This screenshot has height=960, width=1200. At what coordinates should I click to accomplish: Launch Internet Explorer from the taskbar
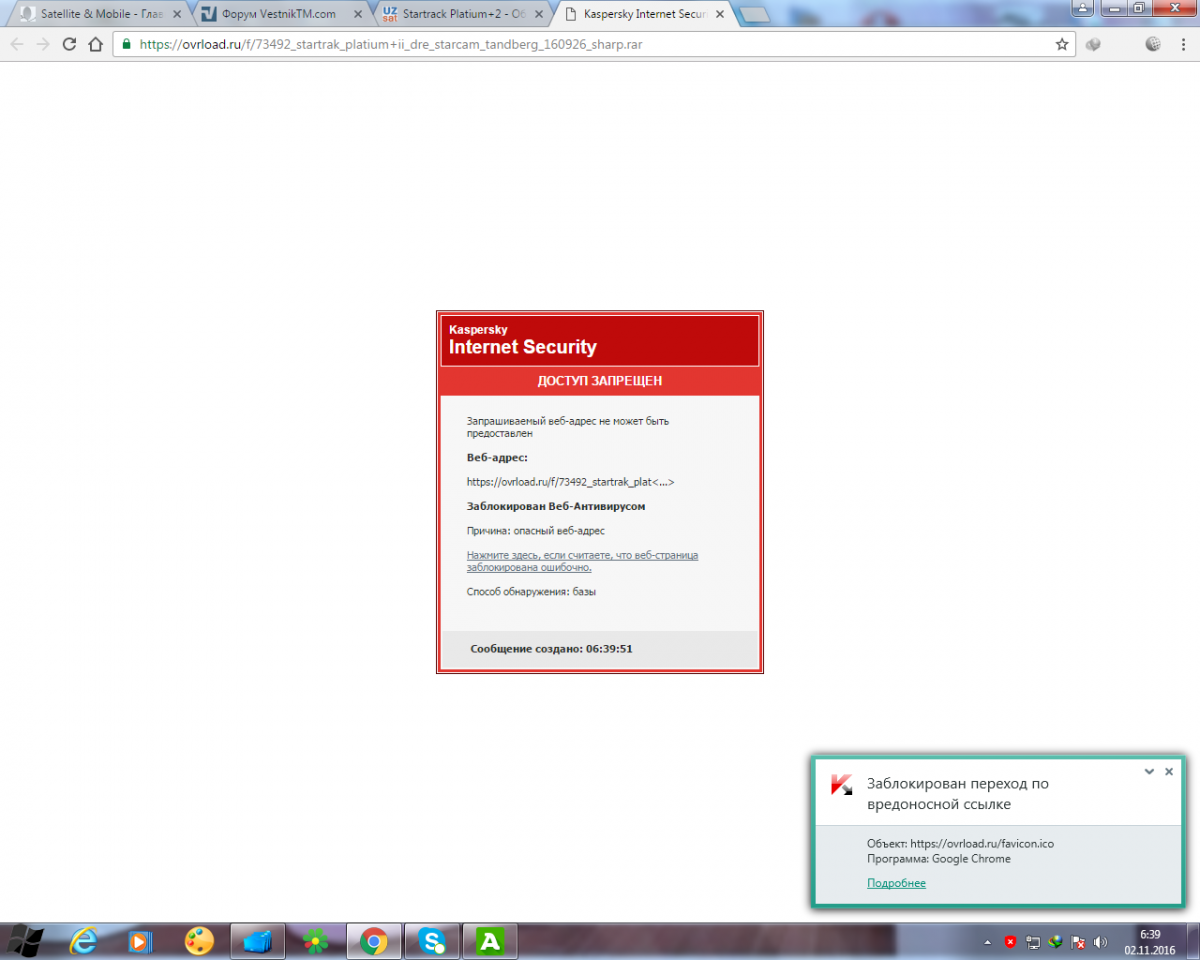click(84, 941)
